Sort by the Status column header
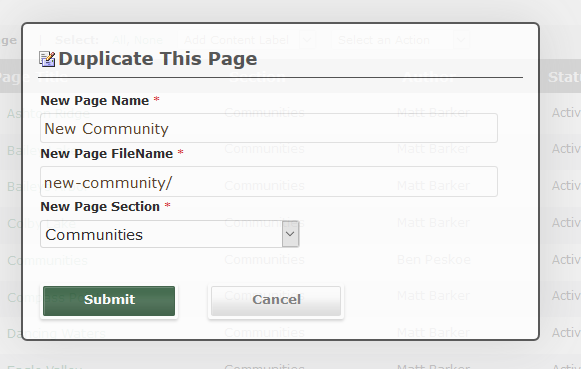The image size is (581, 369). point(564,77)
